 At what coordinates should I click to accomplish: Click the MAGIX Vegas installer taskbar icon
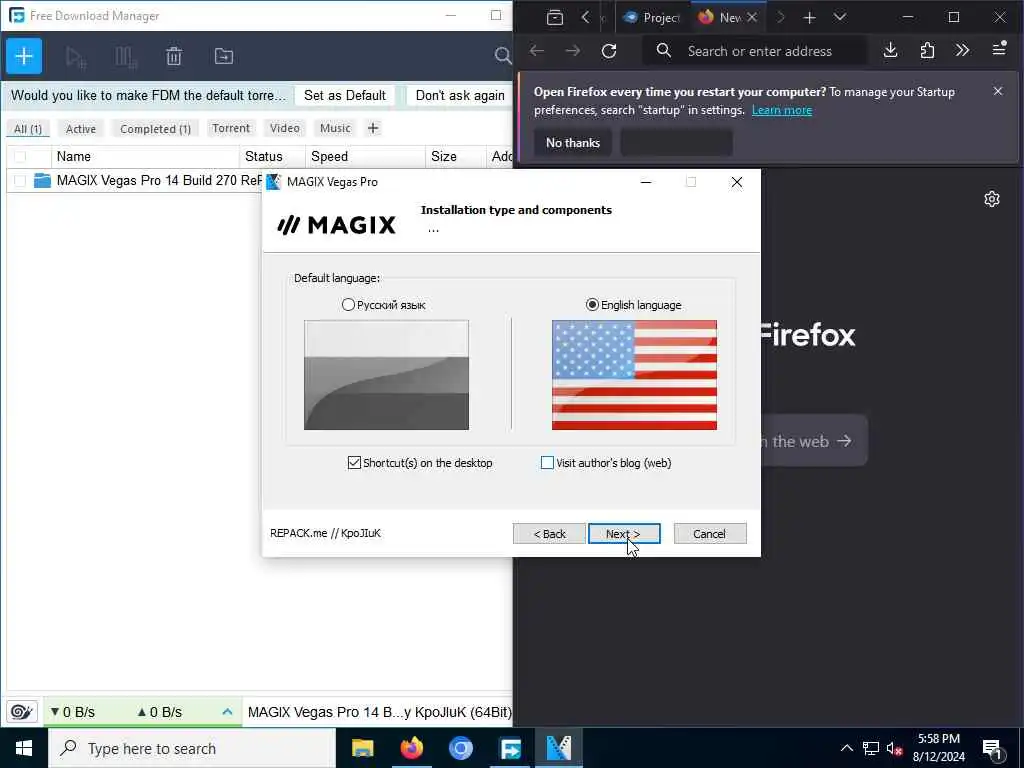559,748
